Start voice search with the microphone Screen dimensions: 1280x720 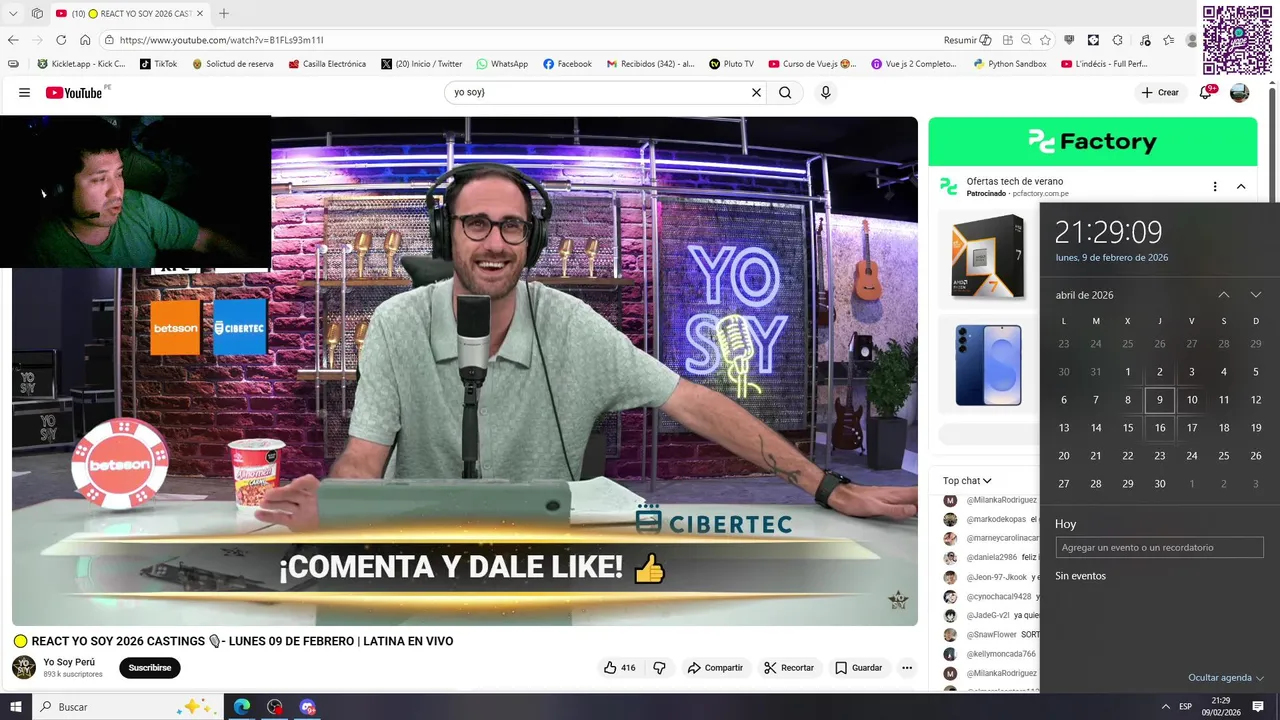pyautogui.click(x=825, y=92)
